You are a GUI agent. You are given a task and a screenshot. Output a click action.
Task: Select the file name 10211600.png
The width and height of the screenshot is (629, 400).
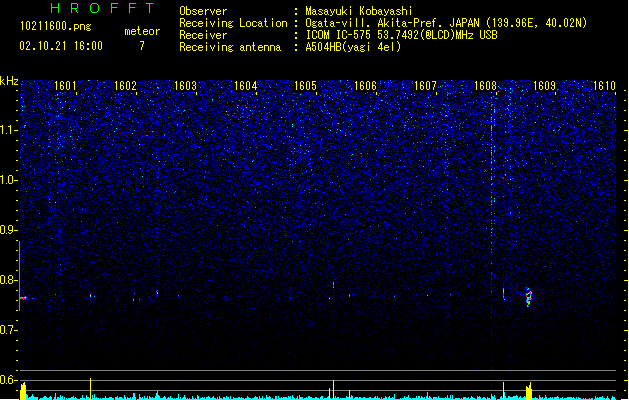[56, 26]
